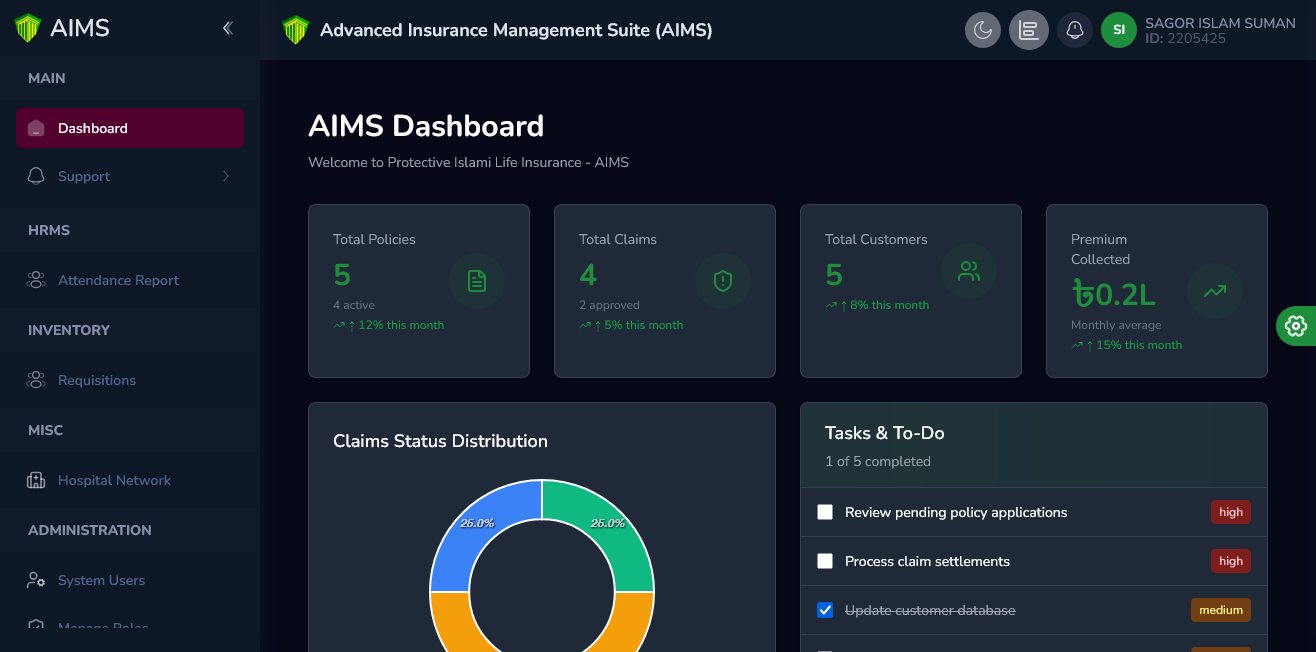Image resolution: width=1316 pixels, height=652 pixels.
Task: Click the Claims Status Distribution heading
Action: click(440, 441)
